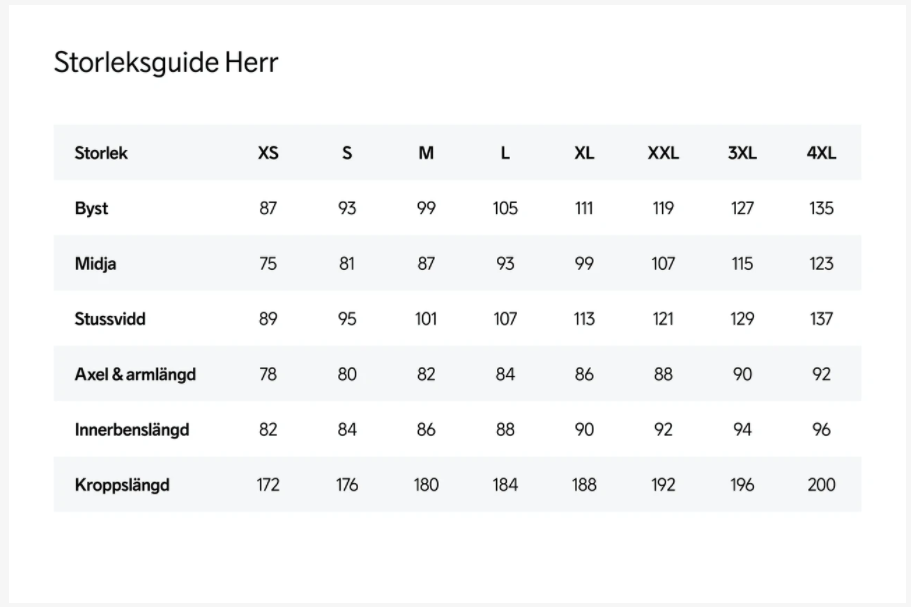
Task: Select Innerbenslängd value 94 for 3XL
Action: (x=742, y=430)
